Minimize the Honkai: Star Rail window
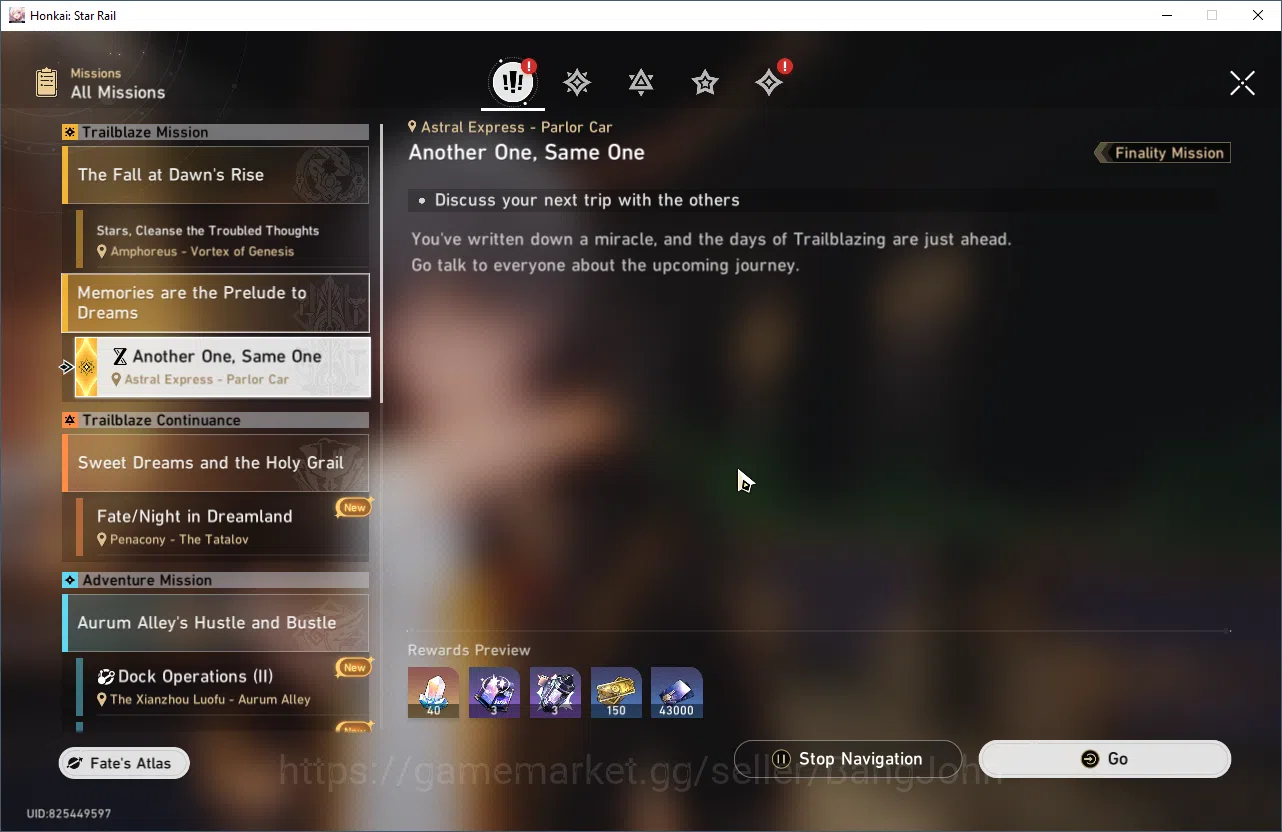Screen dimensions: 1282x832 click(1167, 15)
